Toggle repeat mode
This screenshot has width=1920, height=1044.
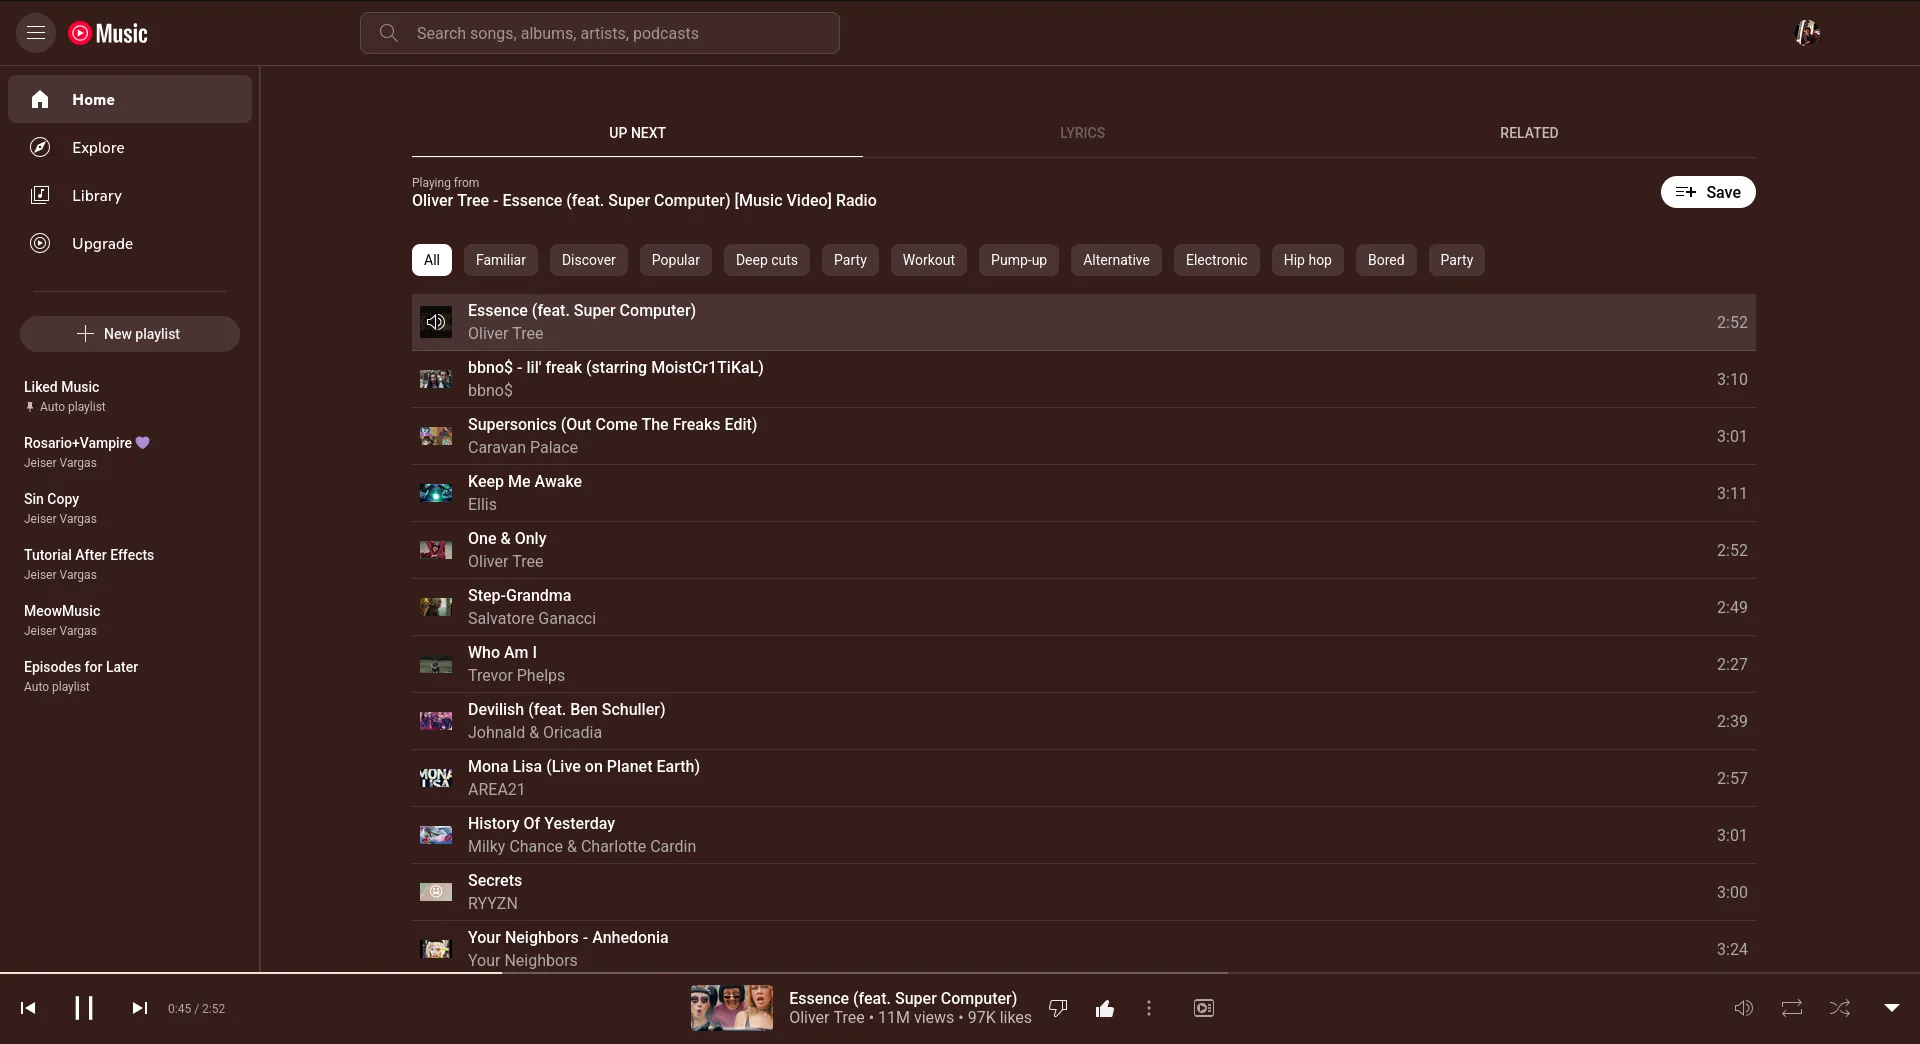point(1792,1008)
